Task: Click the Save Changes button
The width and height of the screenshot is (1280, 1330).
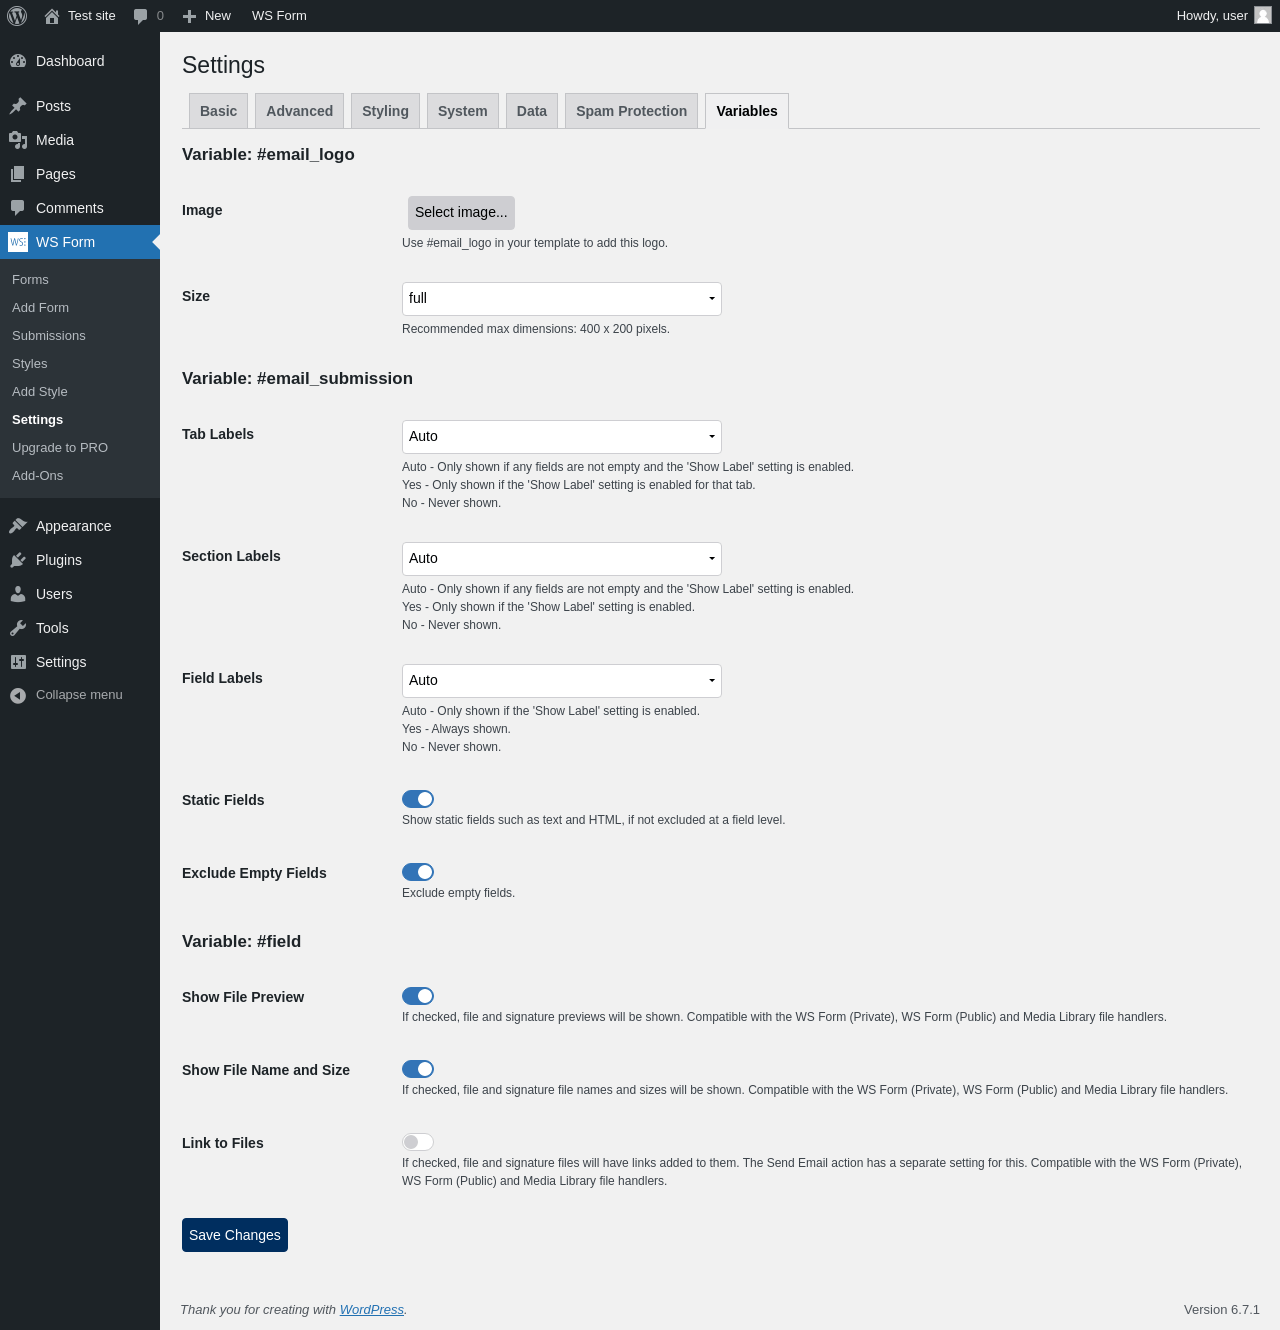Action: tap(235, 1235)
